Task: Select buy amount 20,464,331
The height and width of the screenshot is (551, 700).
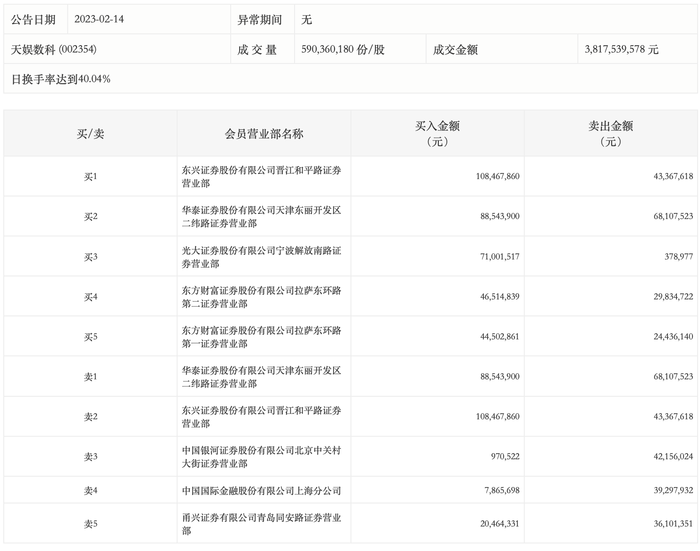Action: point(500,524)
